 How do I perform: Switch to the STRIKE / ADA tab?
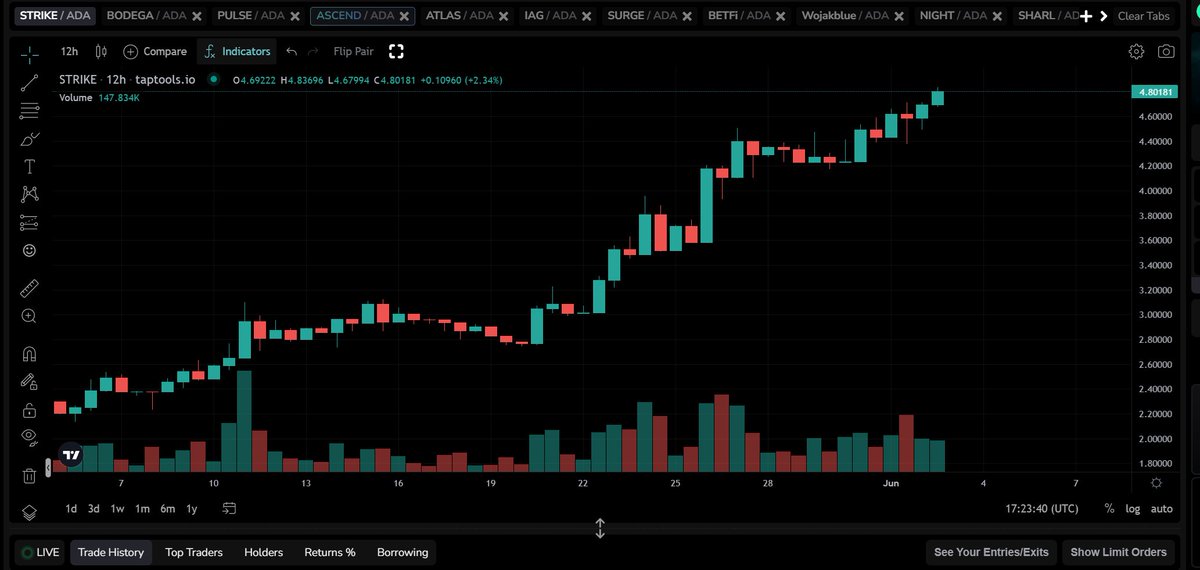[x=55, y=16]
